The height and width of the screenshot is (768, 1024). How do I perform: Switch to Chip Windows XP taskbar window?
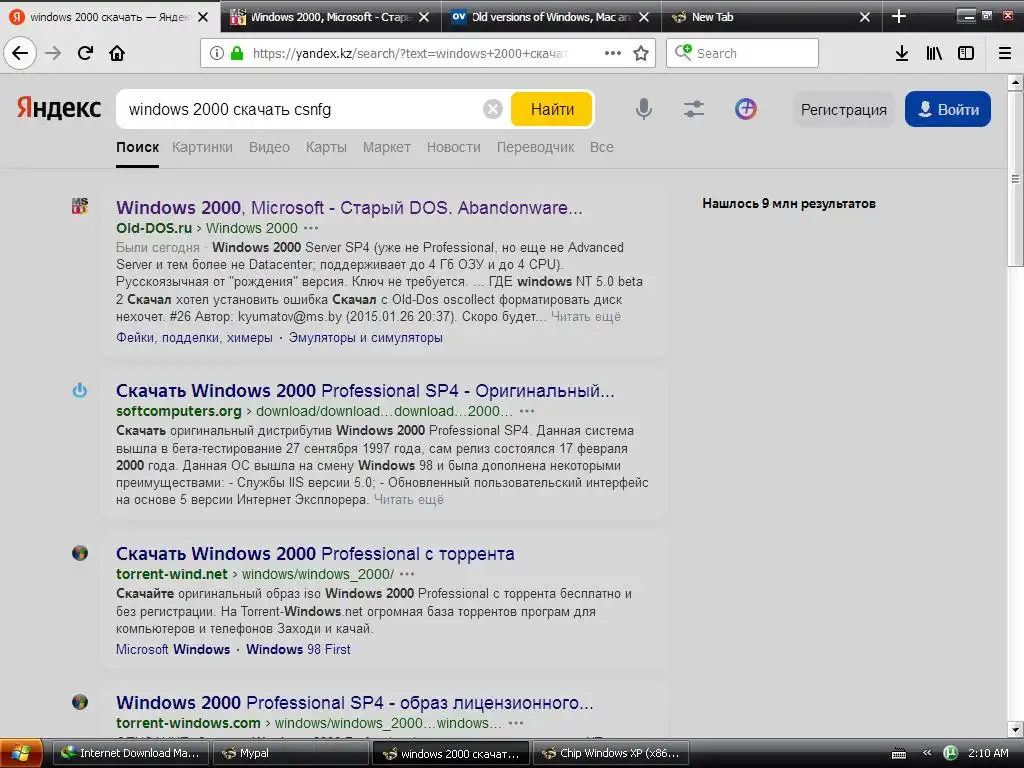click(x=612, y=753)
